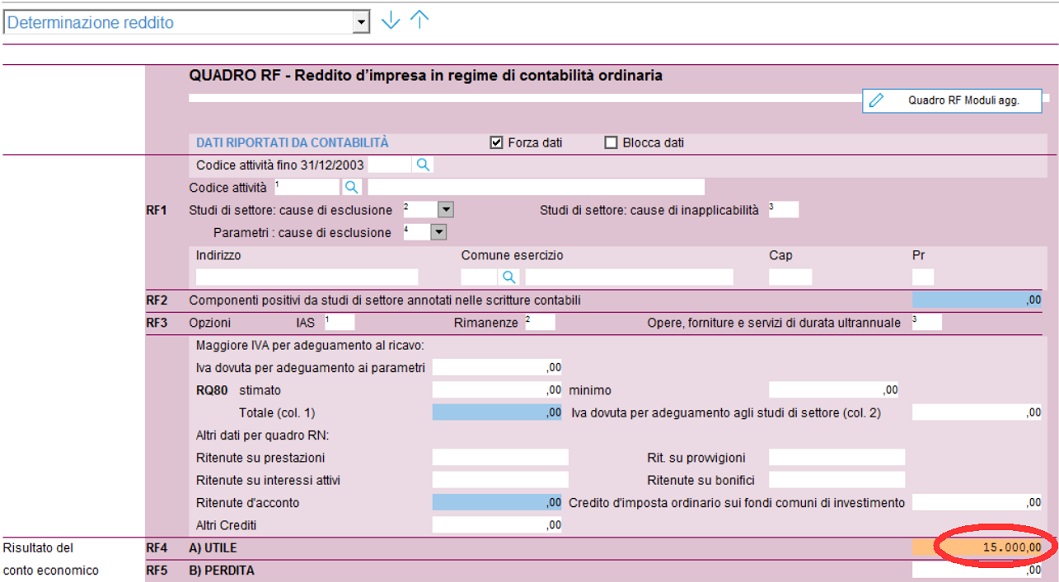Click the Ritenute d'acconto amount field
1059x582 pixels.
pos(497,502)
